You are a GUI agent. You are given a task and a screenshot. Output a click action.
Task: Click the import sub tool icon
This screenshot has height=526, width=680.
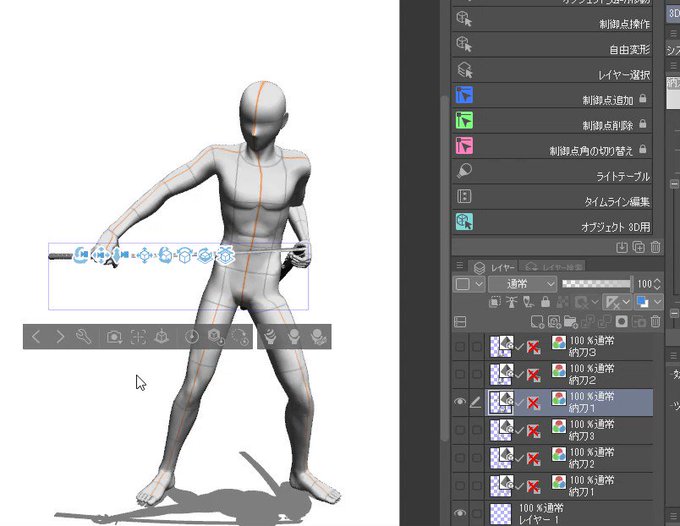622,247
